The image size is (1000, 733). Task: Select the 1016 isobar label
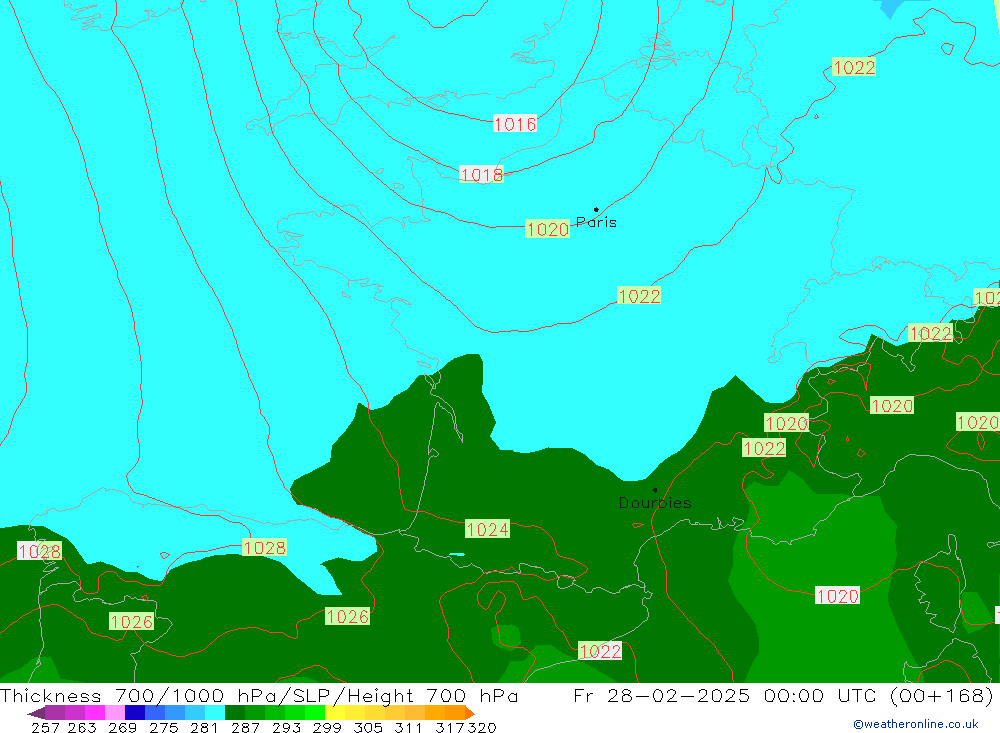point(515,124)
